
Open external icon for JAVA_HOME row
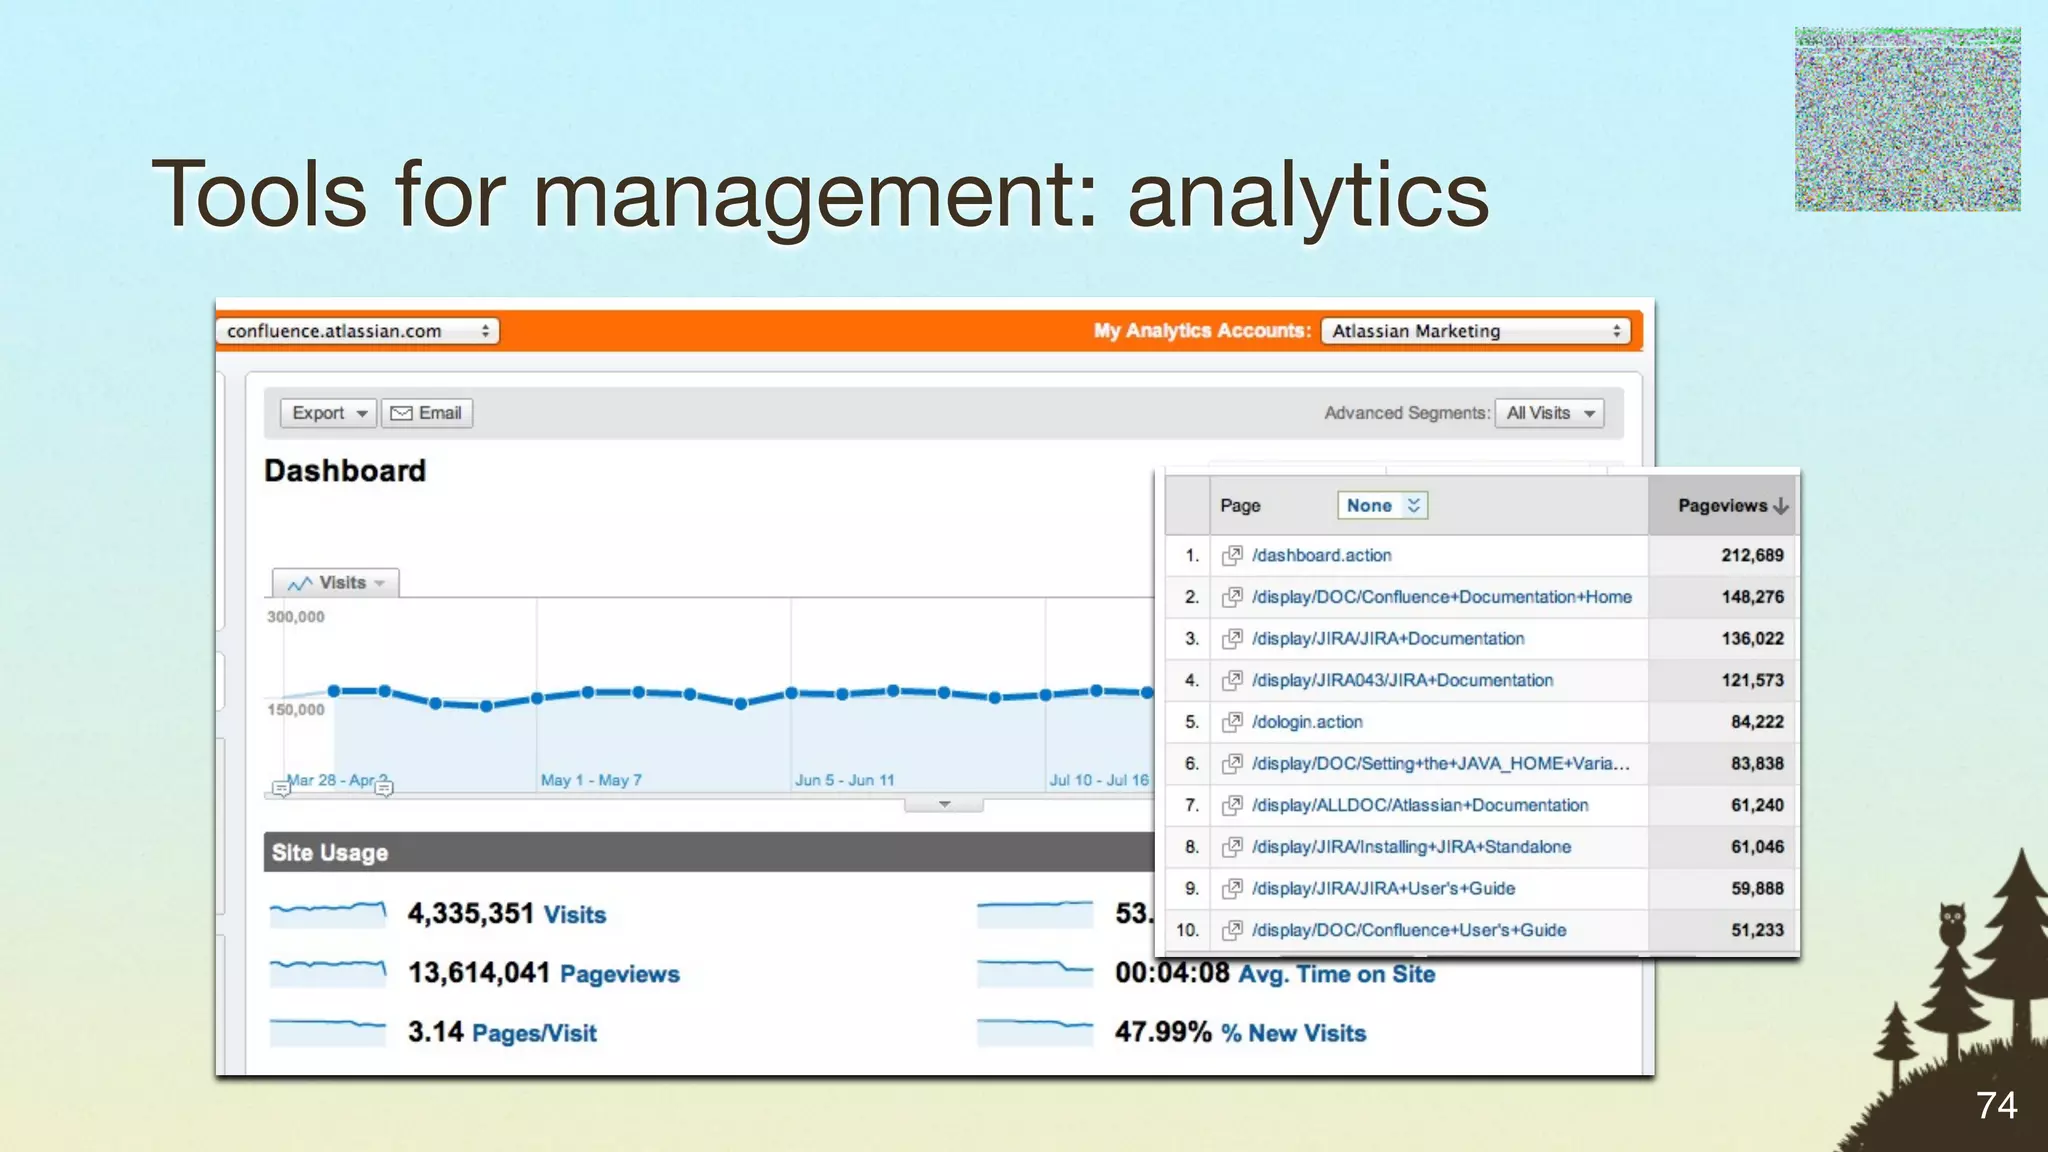[x=1233, y=763]
